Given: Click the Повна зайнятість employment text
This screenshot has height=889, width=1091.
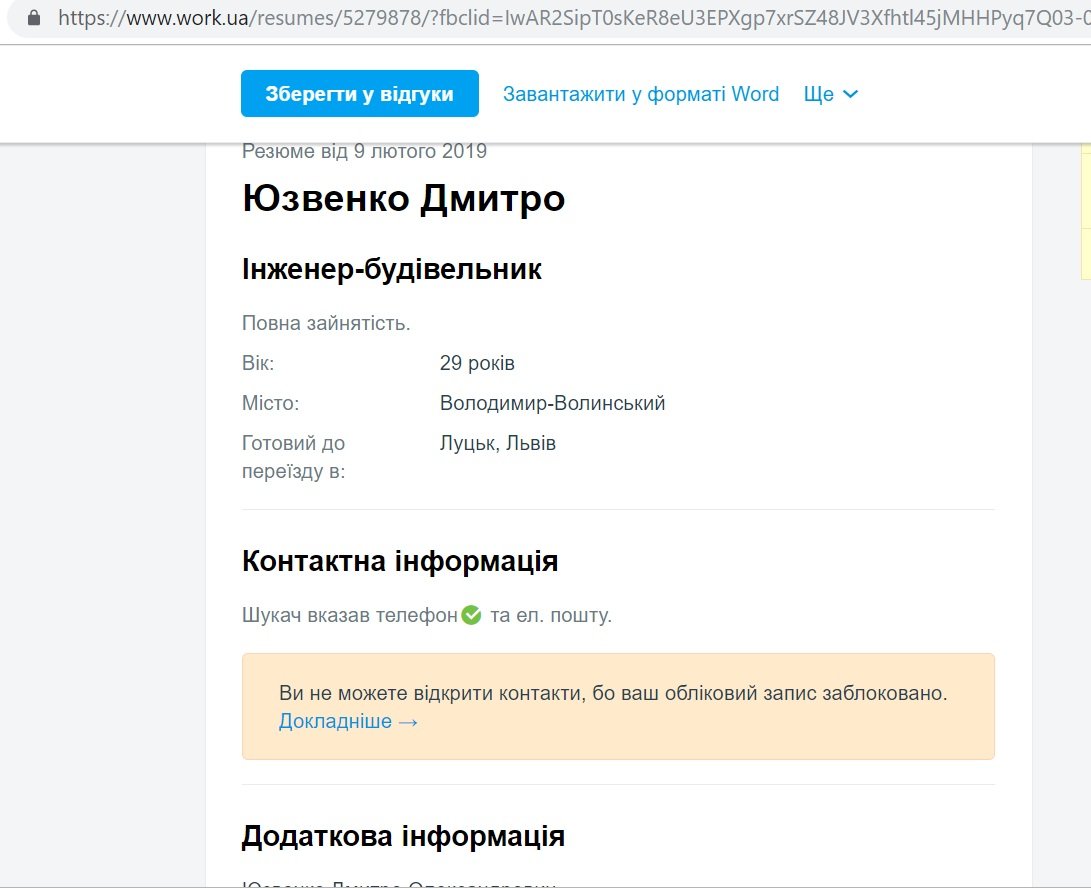Looking at the screenshot, I should pos(326,323).
